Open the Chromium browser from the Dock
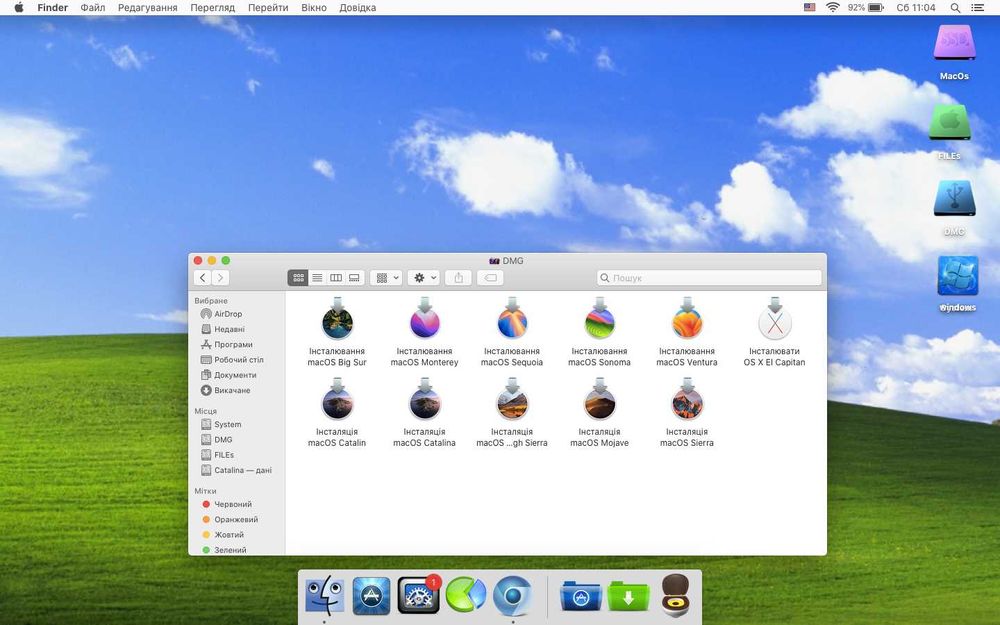Viewport: 1000px width, 625px height. pos(513,595)
